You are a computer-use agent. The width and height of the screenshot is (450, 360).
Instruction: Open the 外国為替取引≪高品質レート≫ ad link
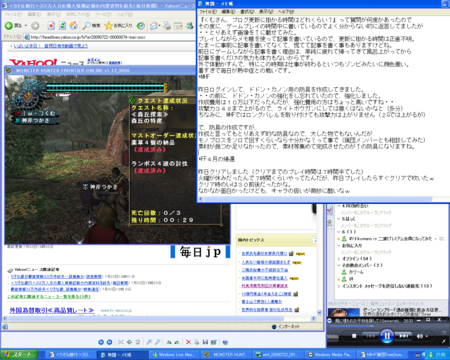tap(52, 310)
